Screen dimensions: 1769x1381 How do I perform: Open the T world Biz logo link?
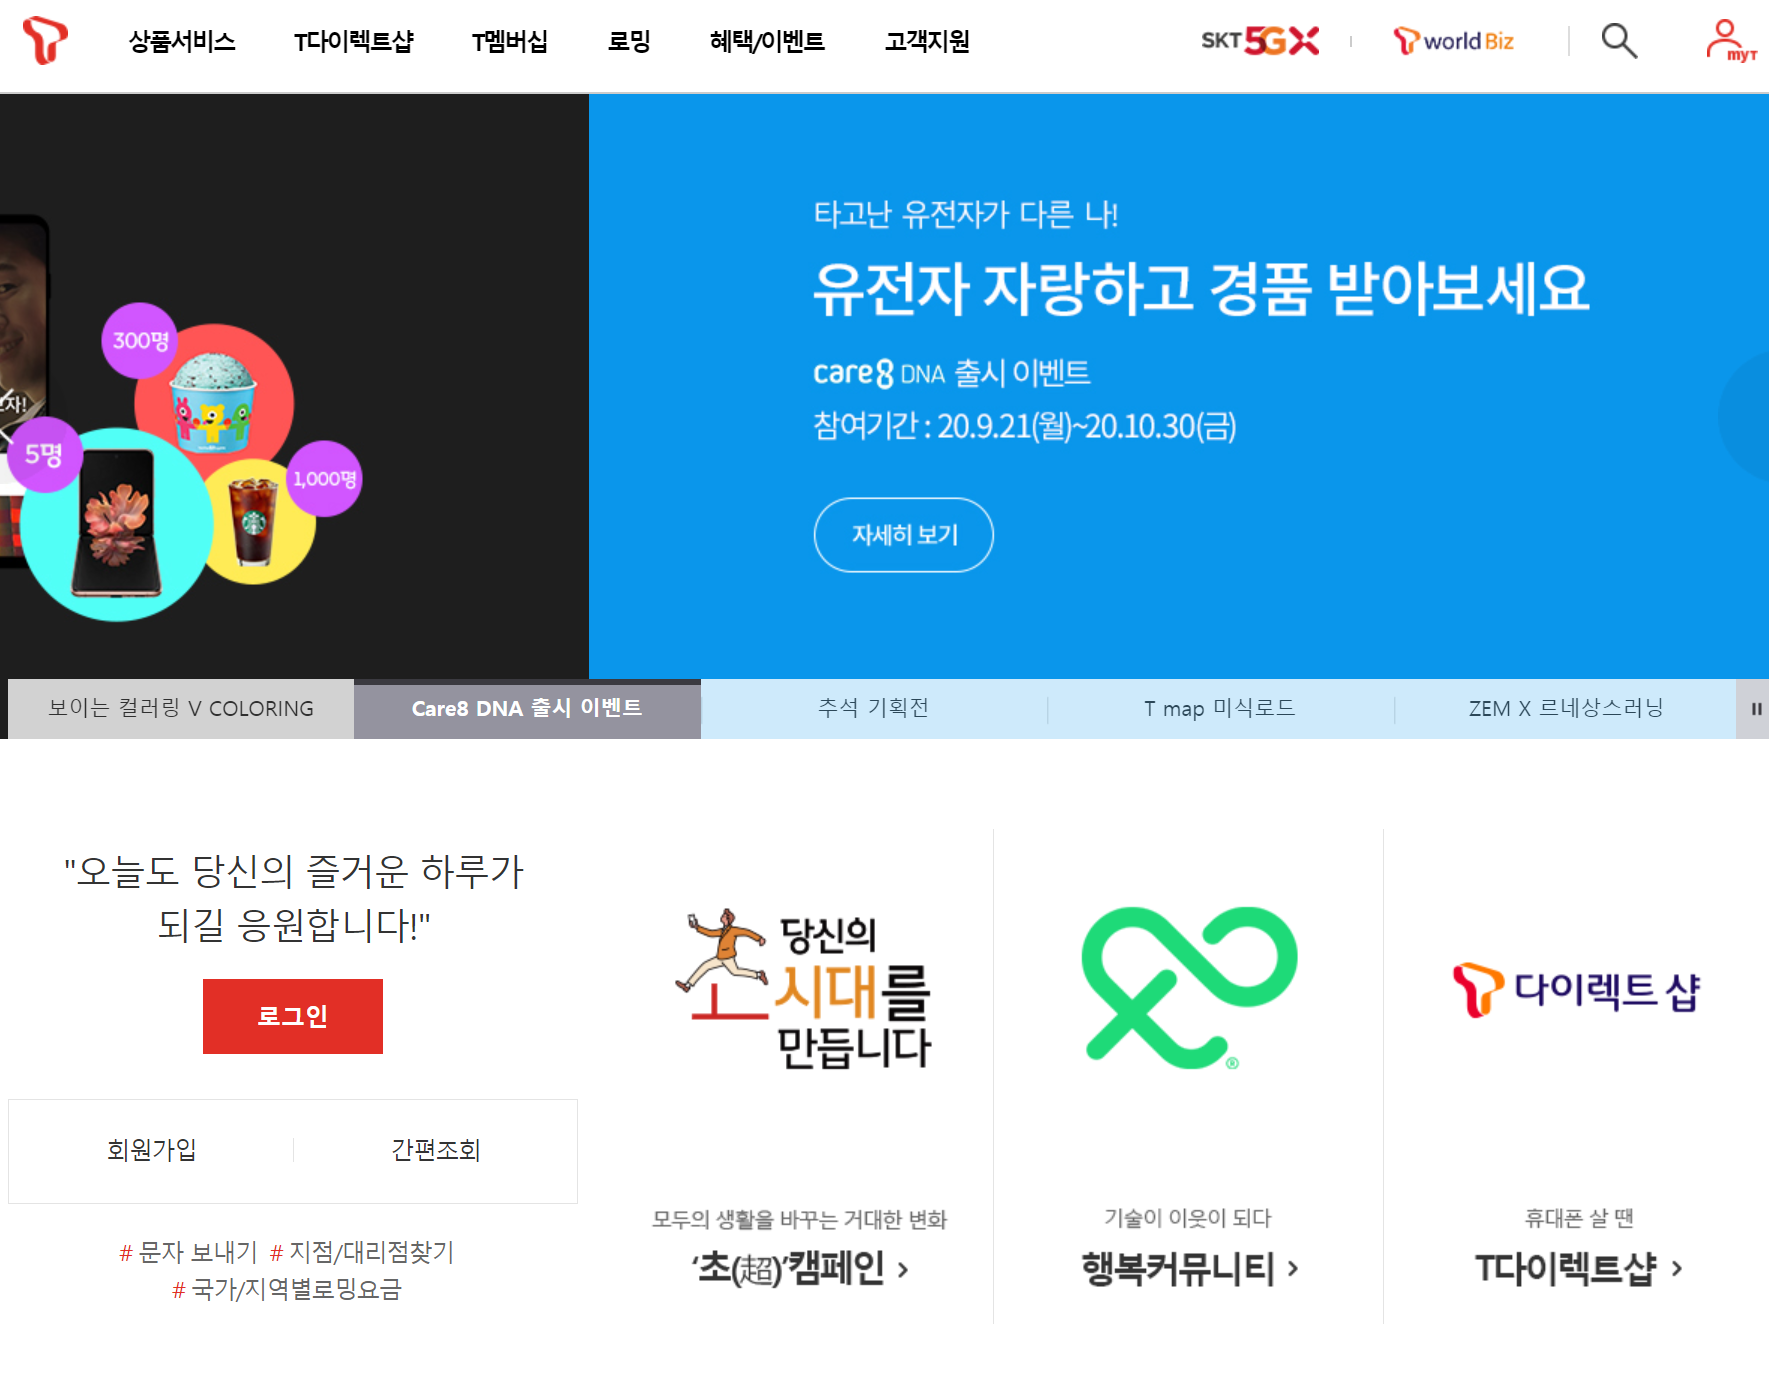coord(1453,41)
